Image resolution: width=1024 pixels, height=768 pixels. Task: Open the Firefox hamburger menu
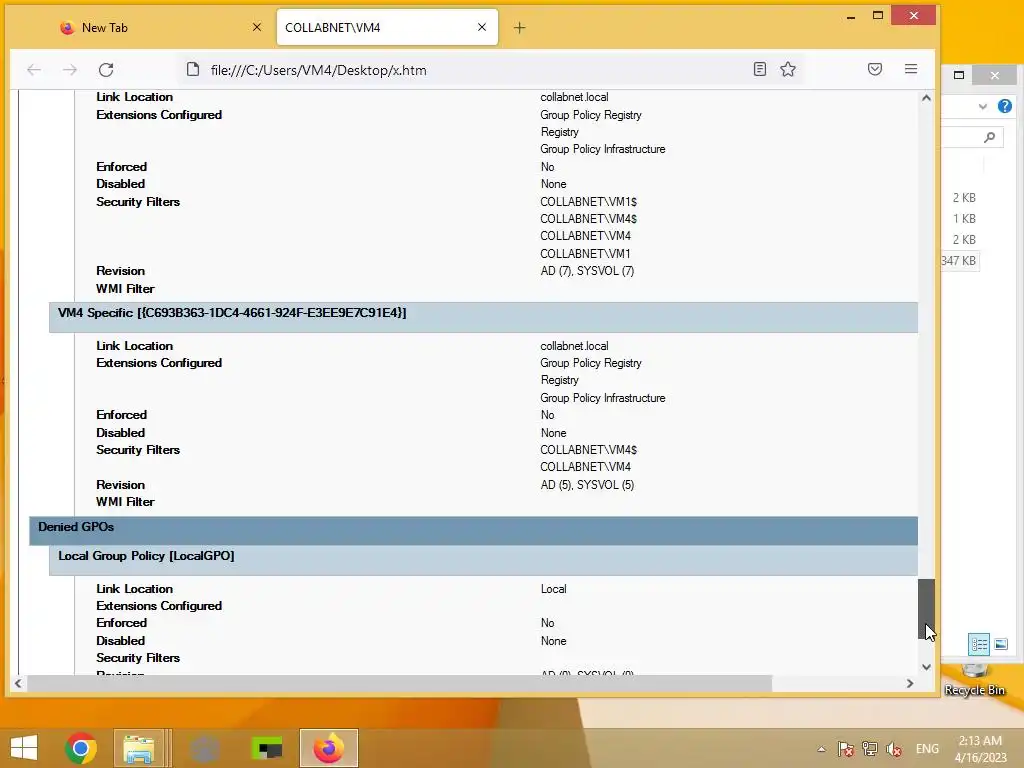[911, 69]
